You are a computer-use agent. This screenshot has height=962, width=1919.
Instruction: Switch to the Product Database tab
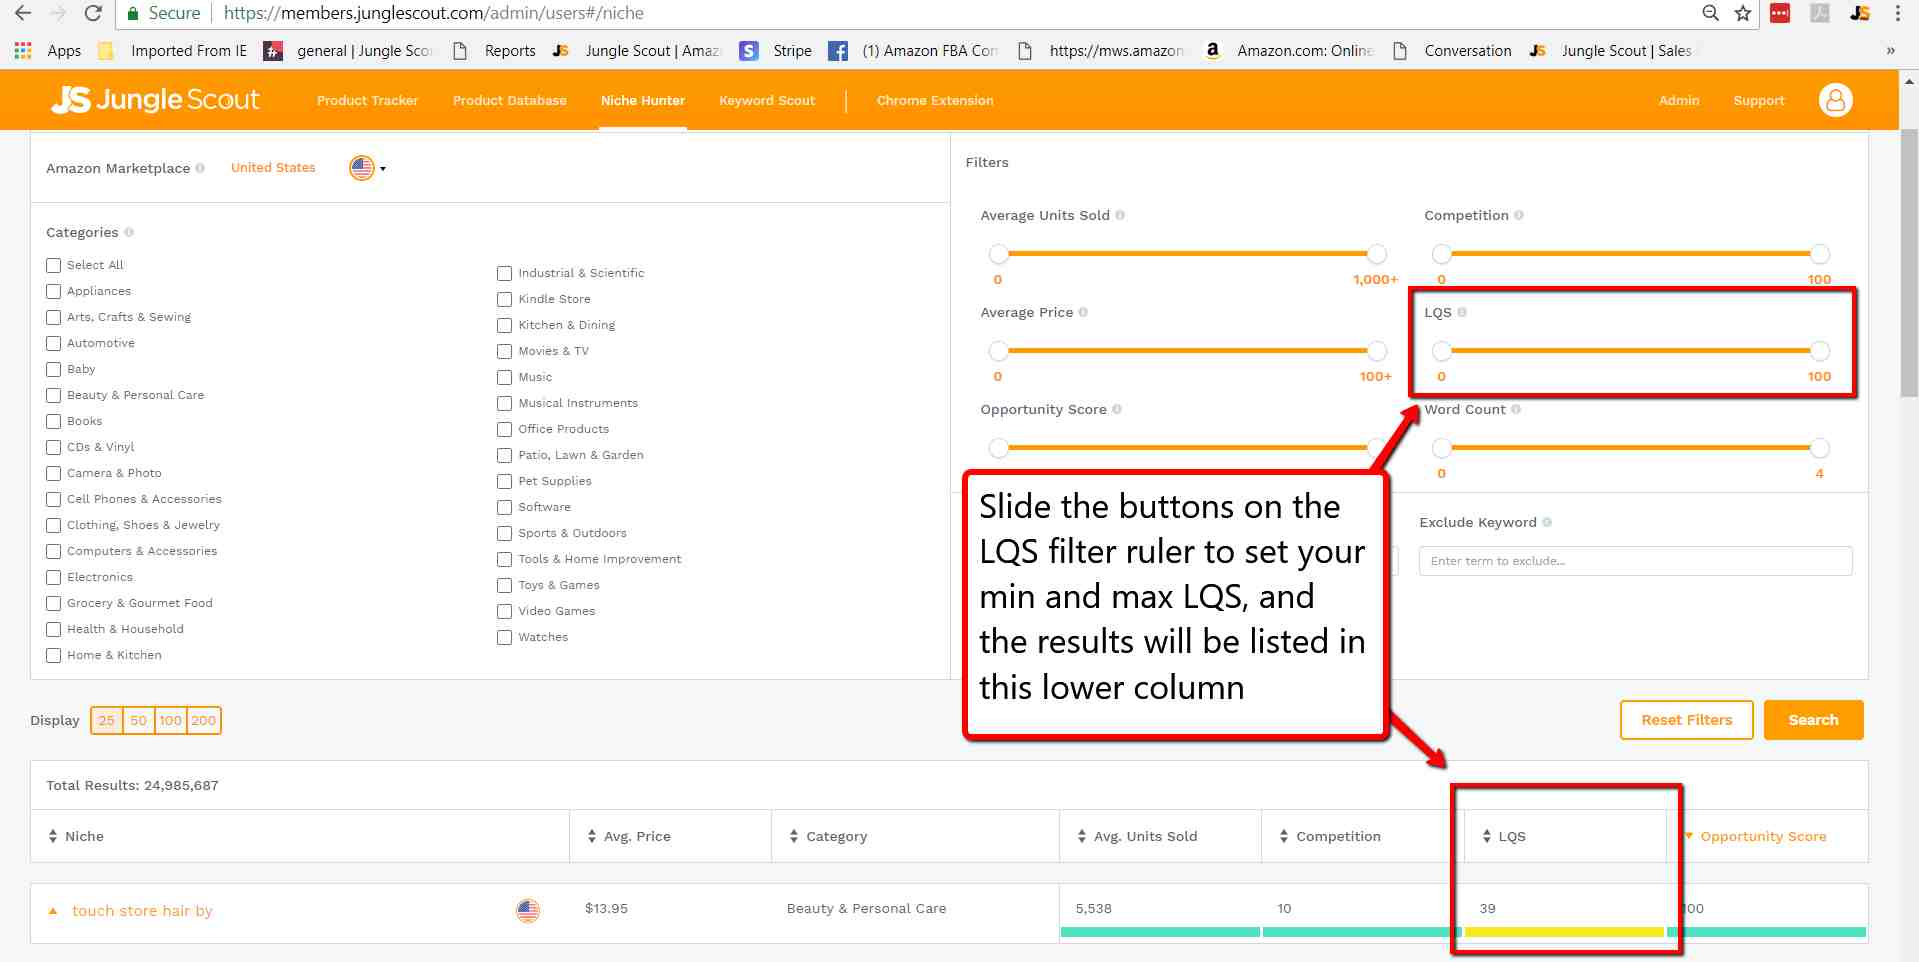tap(509, 101)
